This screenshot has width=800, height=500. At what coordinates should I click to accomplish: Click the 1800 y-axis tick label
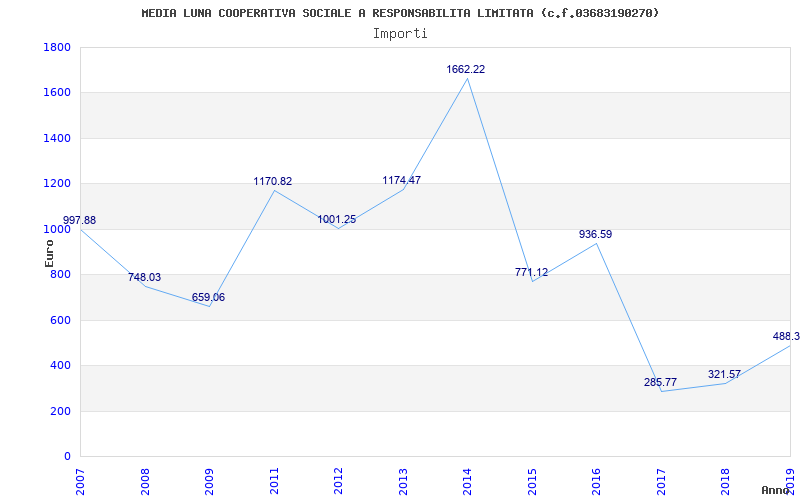pyautogui.click(x=57, y=47)
